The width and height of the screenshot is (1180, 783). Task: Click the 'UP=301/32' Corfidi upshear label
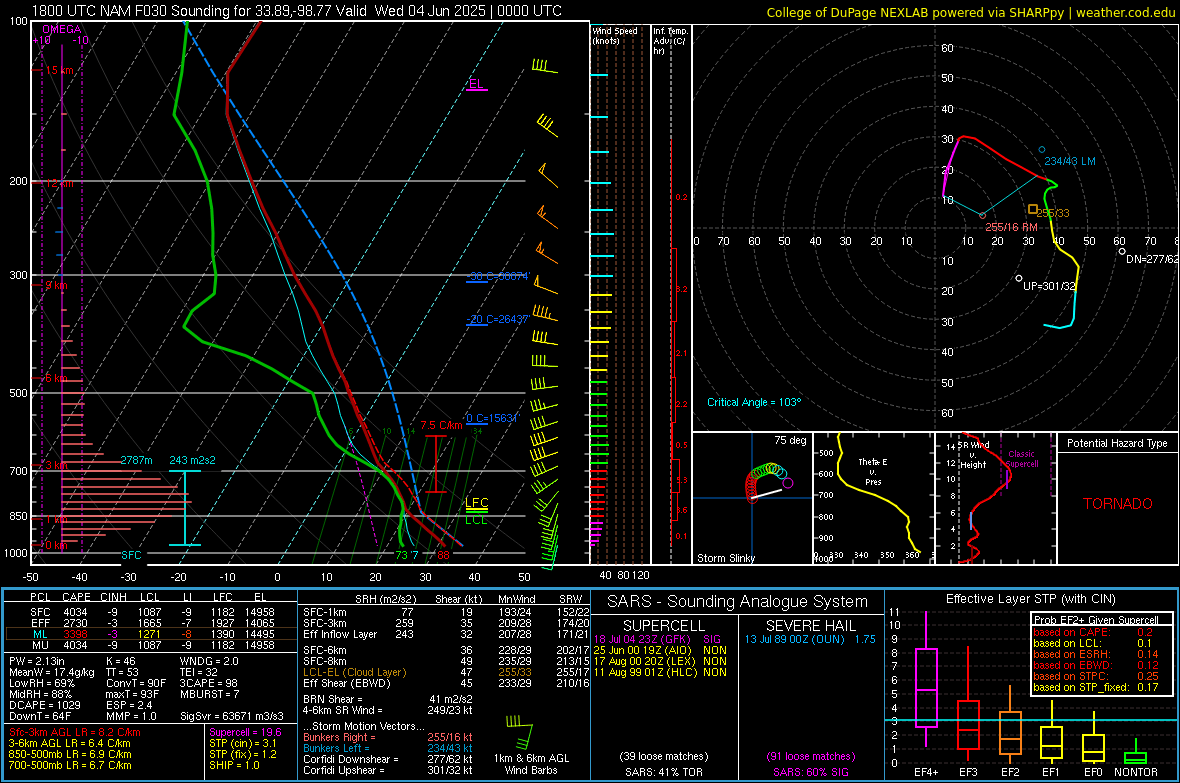pyautogui.click(x=1049, y=286)
